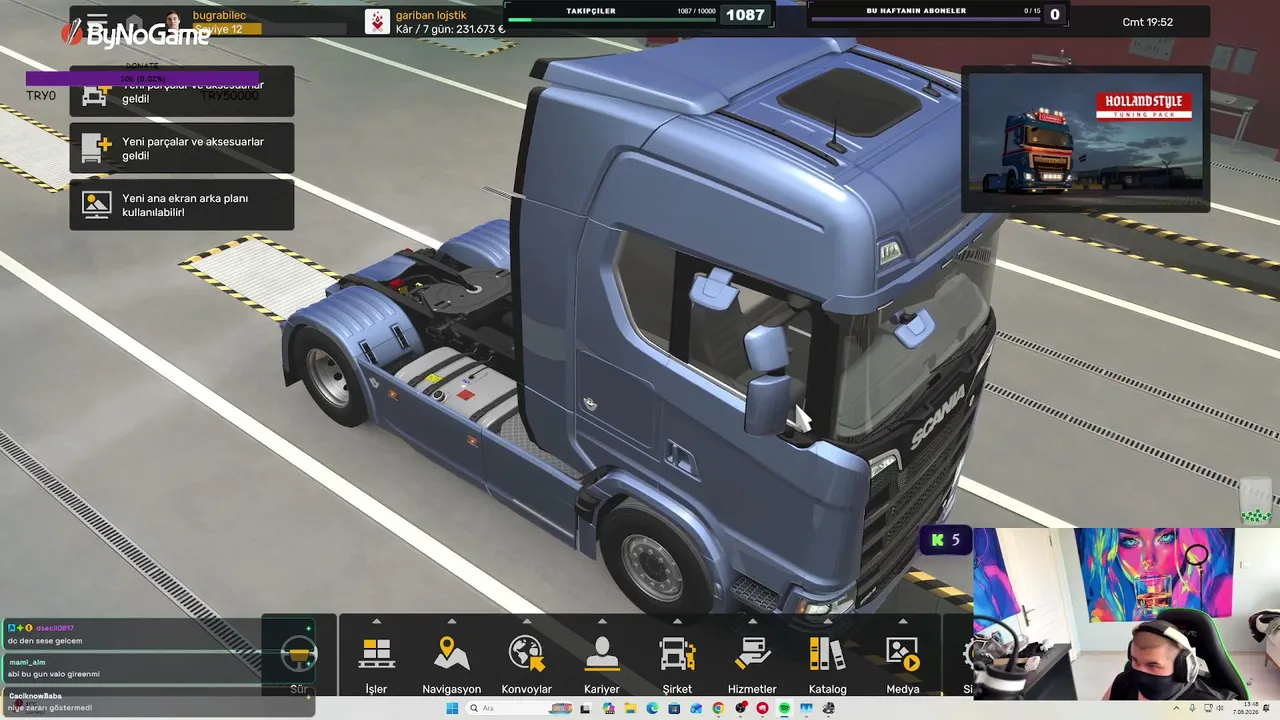Open the Konvoylar globe icon

(526, 654)
